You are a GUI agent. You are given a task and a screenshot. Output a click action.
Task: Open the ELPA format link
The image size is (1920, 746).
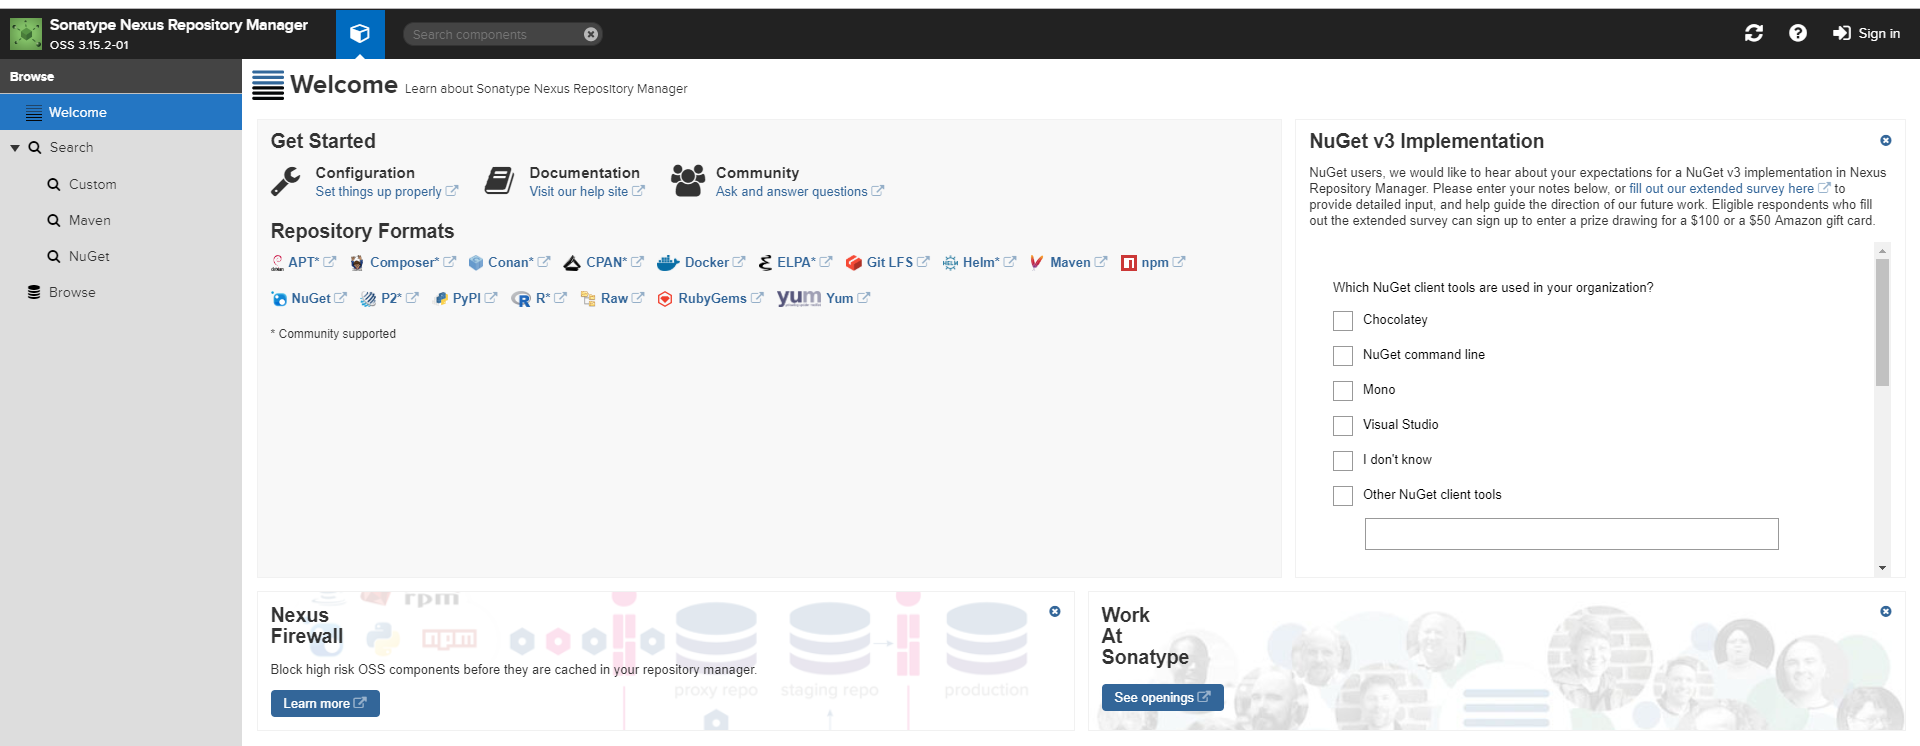tap(804, 262)
